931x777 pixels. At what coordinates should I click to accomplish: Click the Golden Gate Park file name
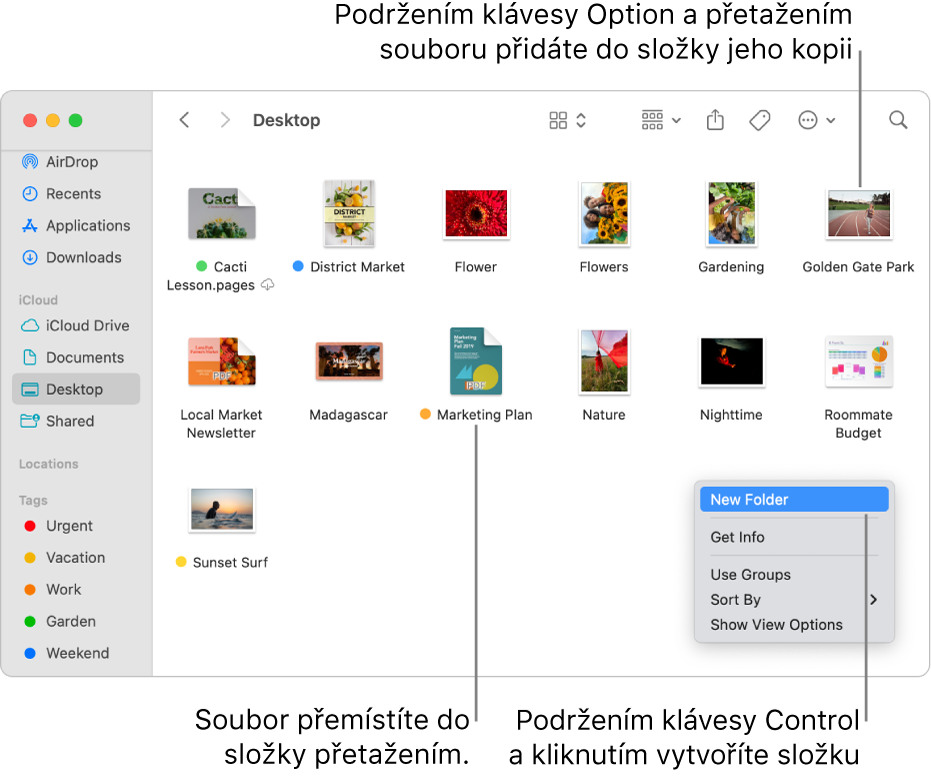coord(859,267)
